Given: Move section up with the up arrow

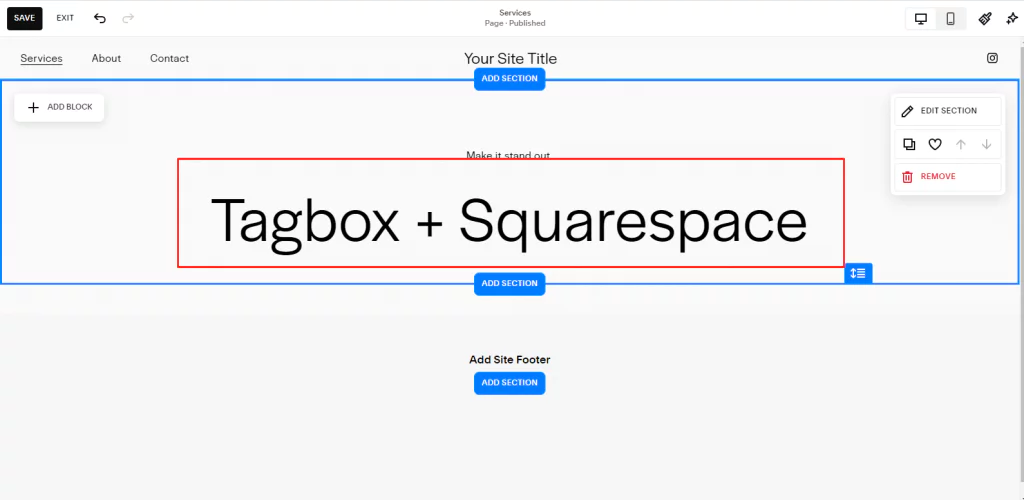Looking at the screenshot, I should pos(961,144).
